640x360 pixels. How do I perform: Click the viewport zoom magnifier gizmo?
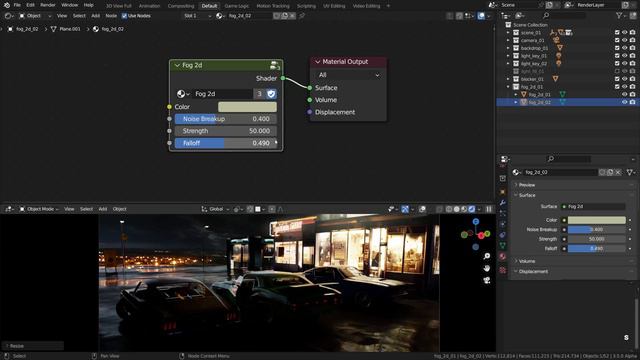487,256
